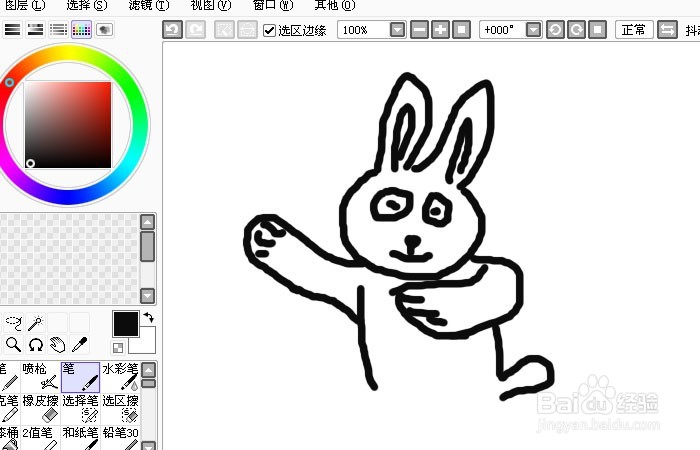This screenshot has width=700, height=450.
Task: Click the Undo arrow in toolbar
Action: tap(172, 30)
